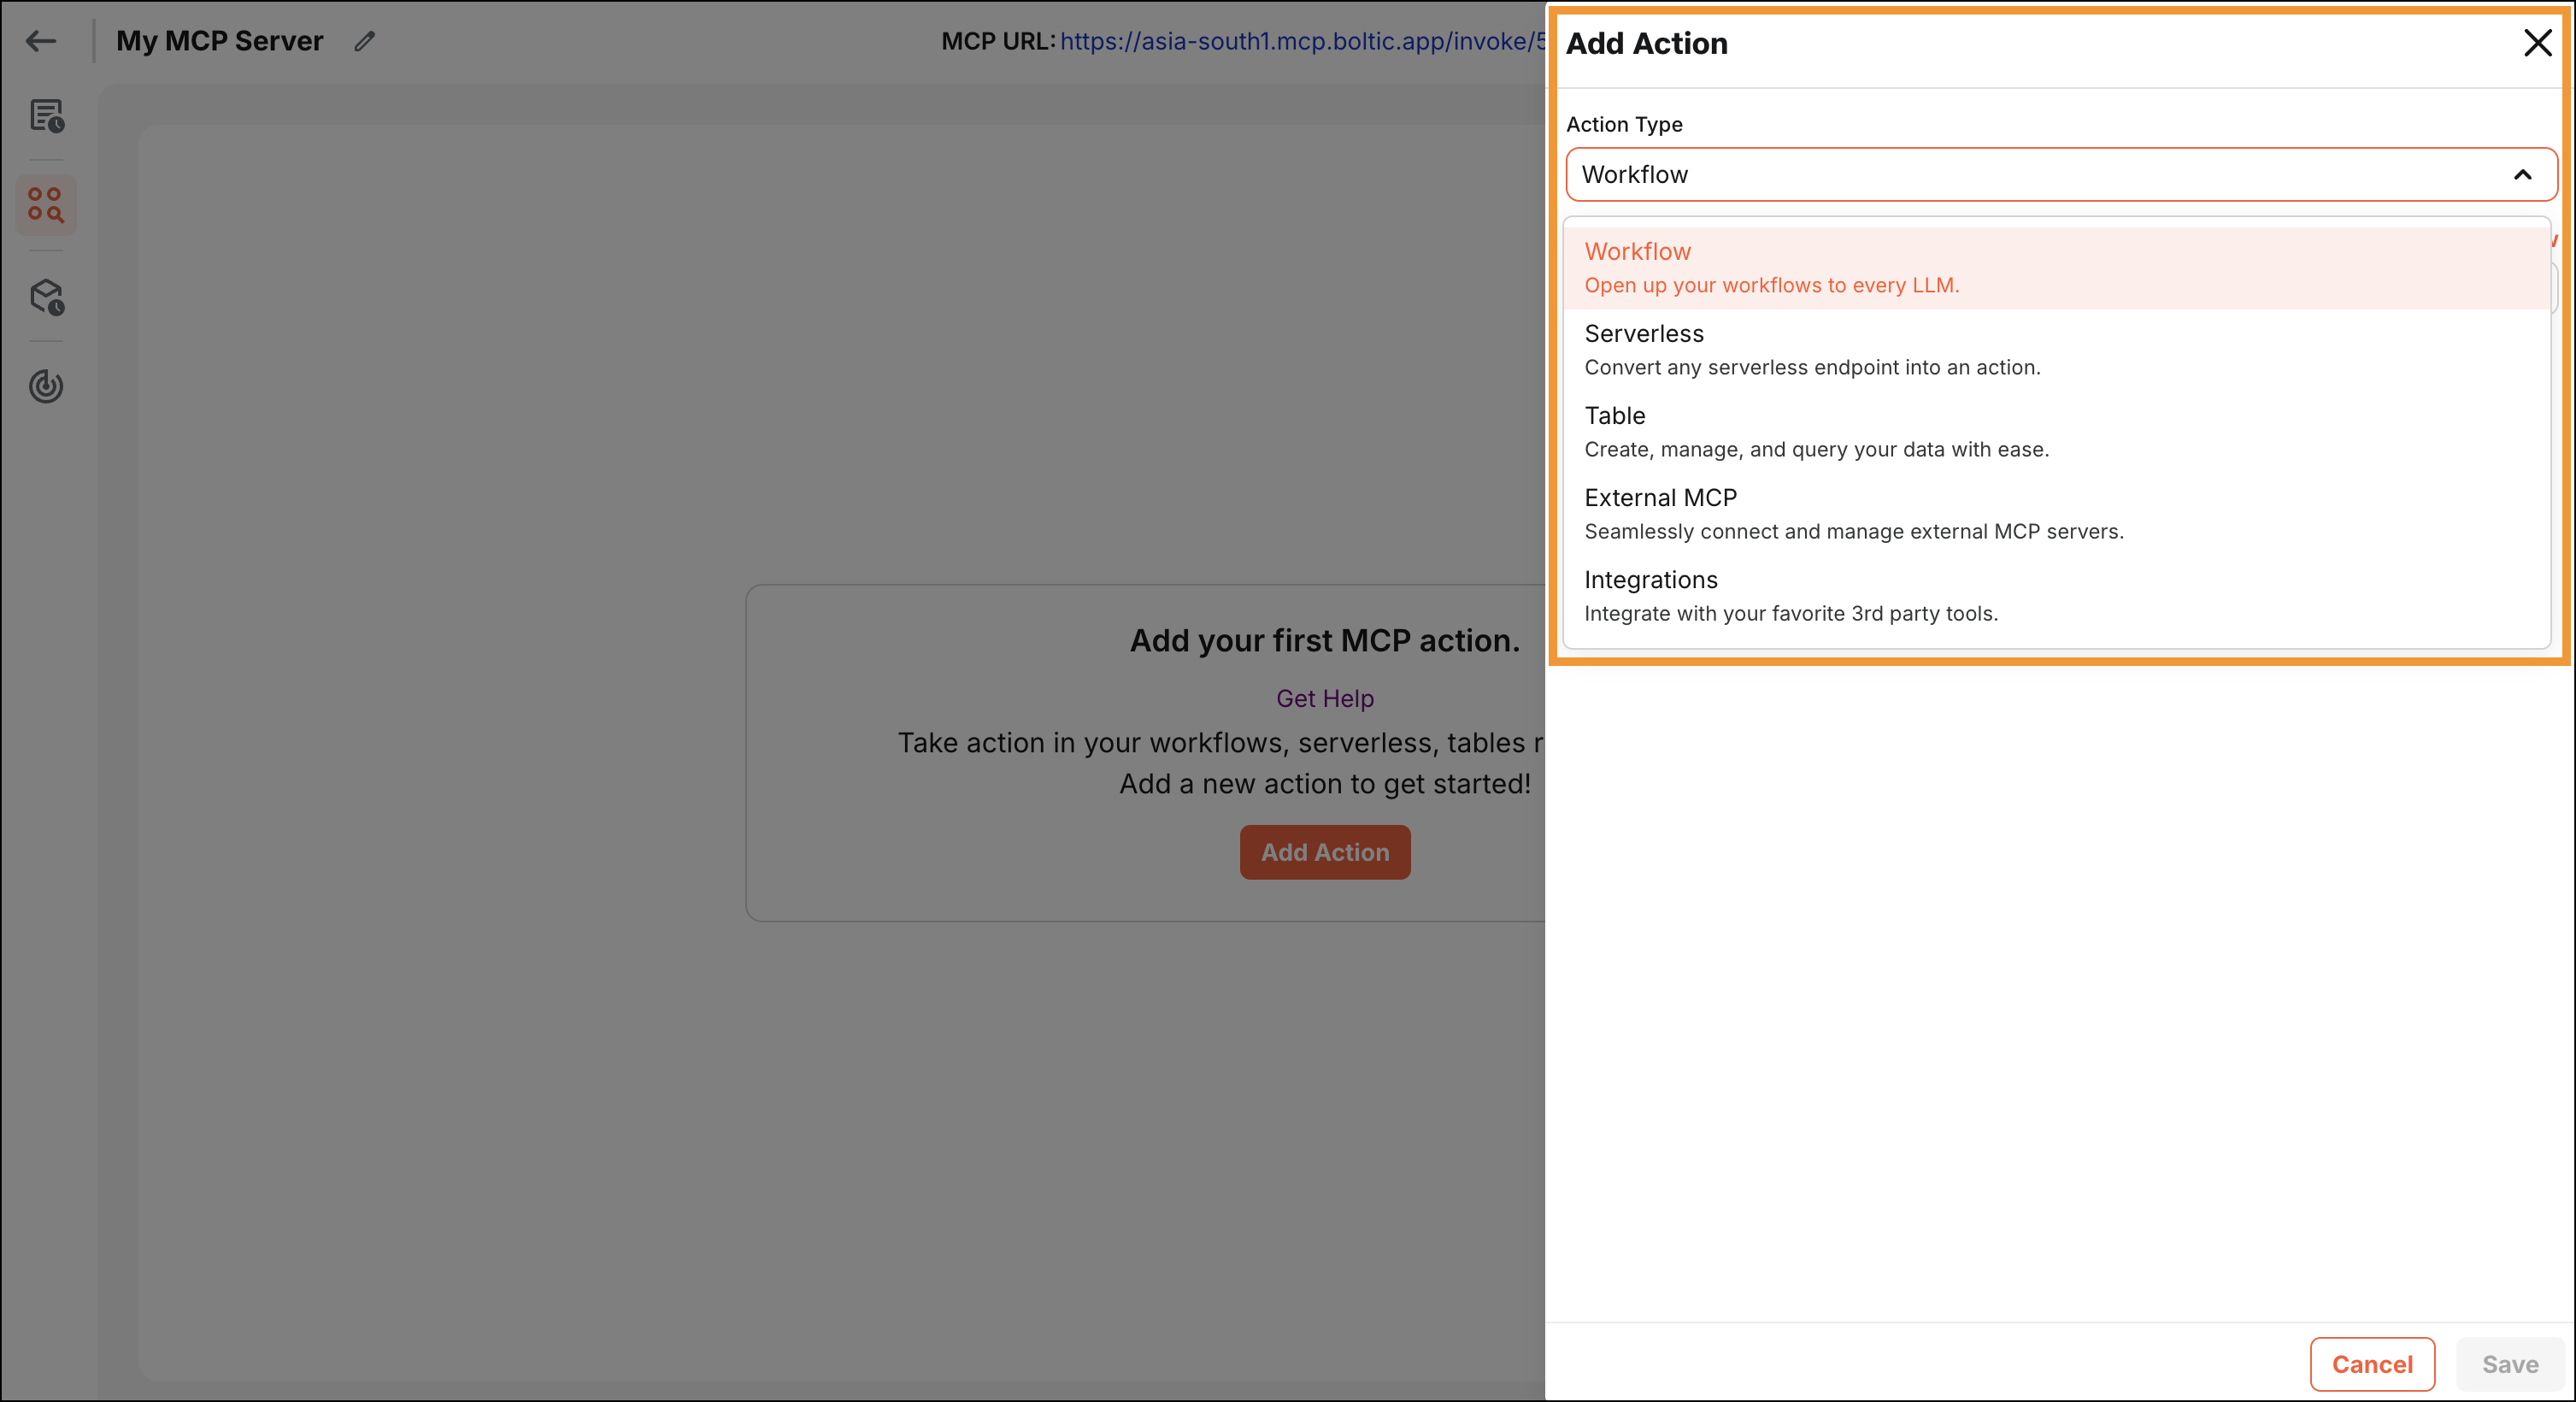Click the Action Type label

point(1624,124)
